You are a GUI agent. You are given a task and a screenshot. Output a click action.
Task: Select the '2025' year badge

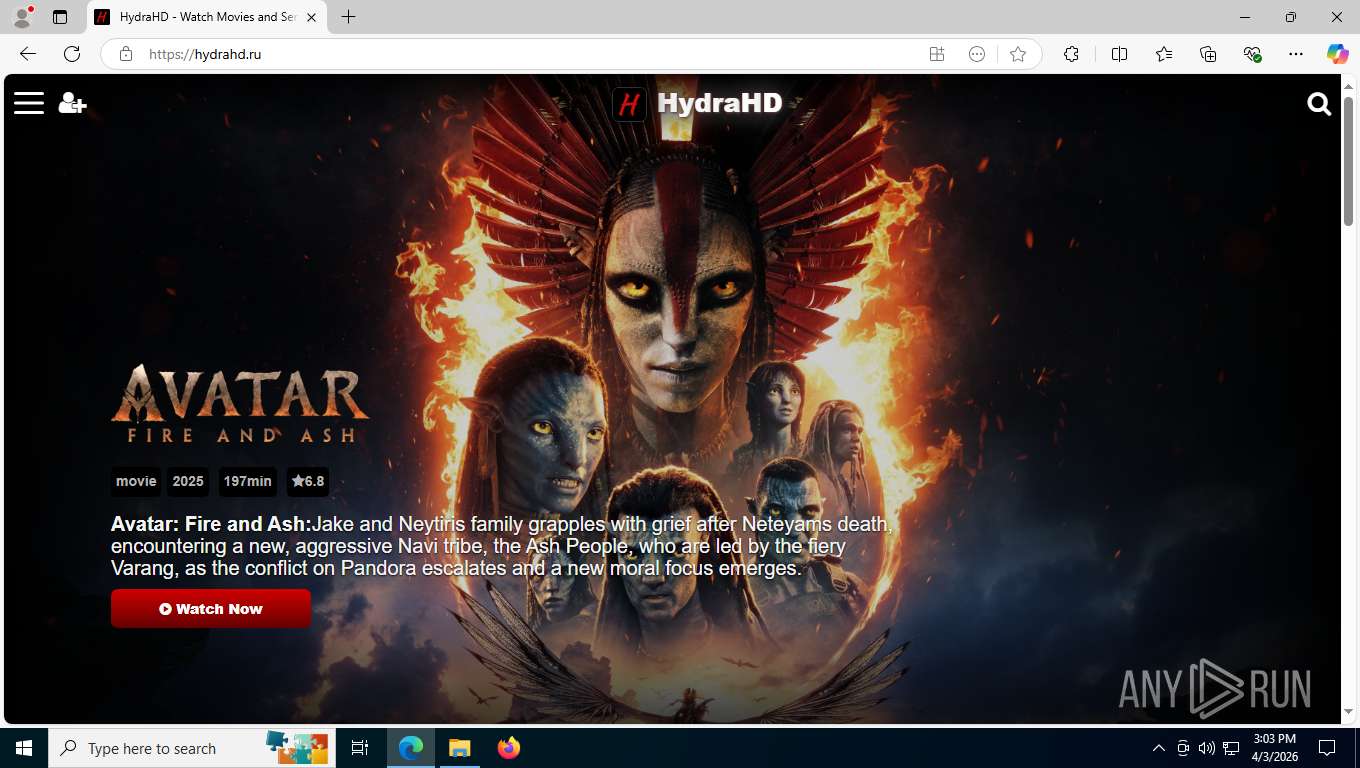[188, 481]
